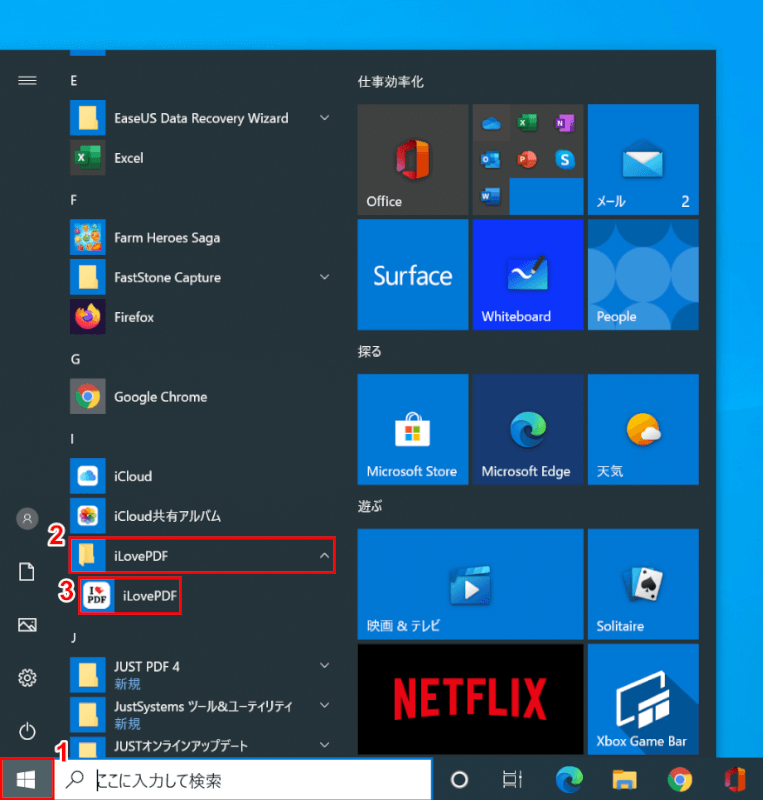Expand the FastStone Capture folder
763x800 pixels.
(324, 277)
